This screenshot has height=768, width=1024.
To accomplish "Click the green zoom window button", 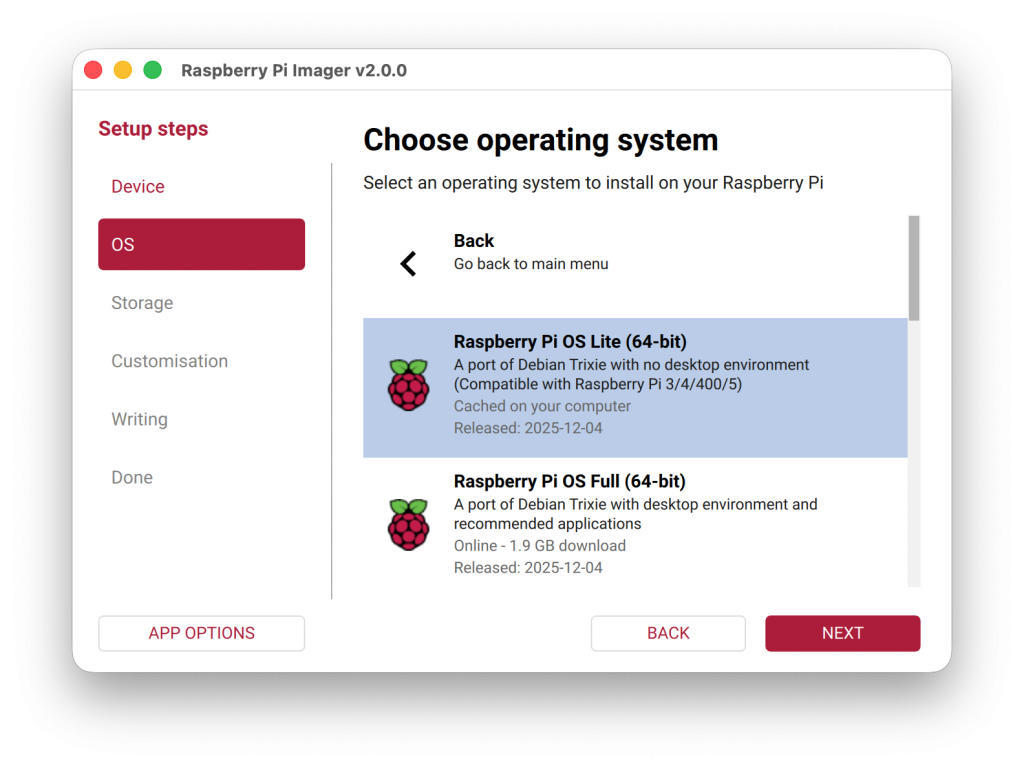I will pos(153,70).
